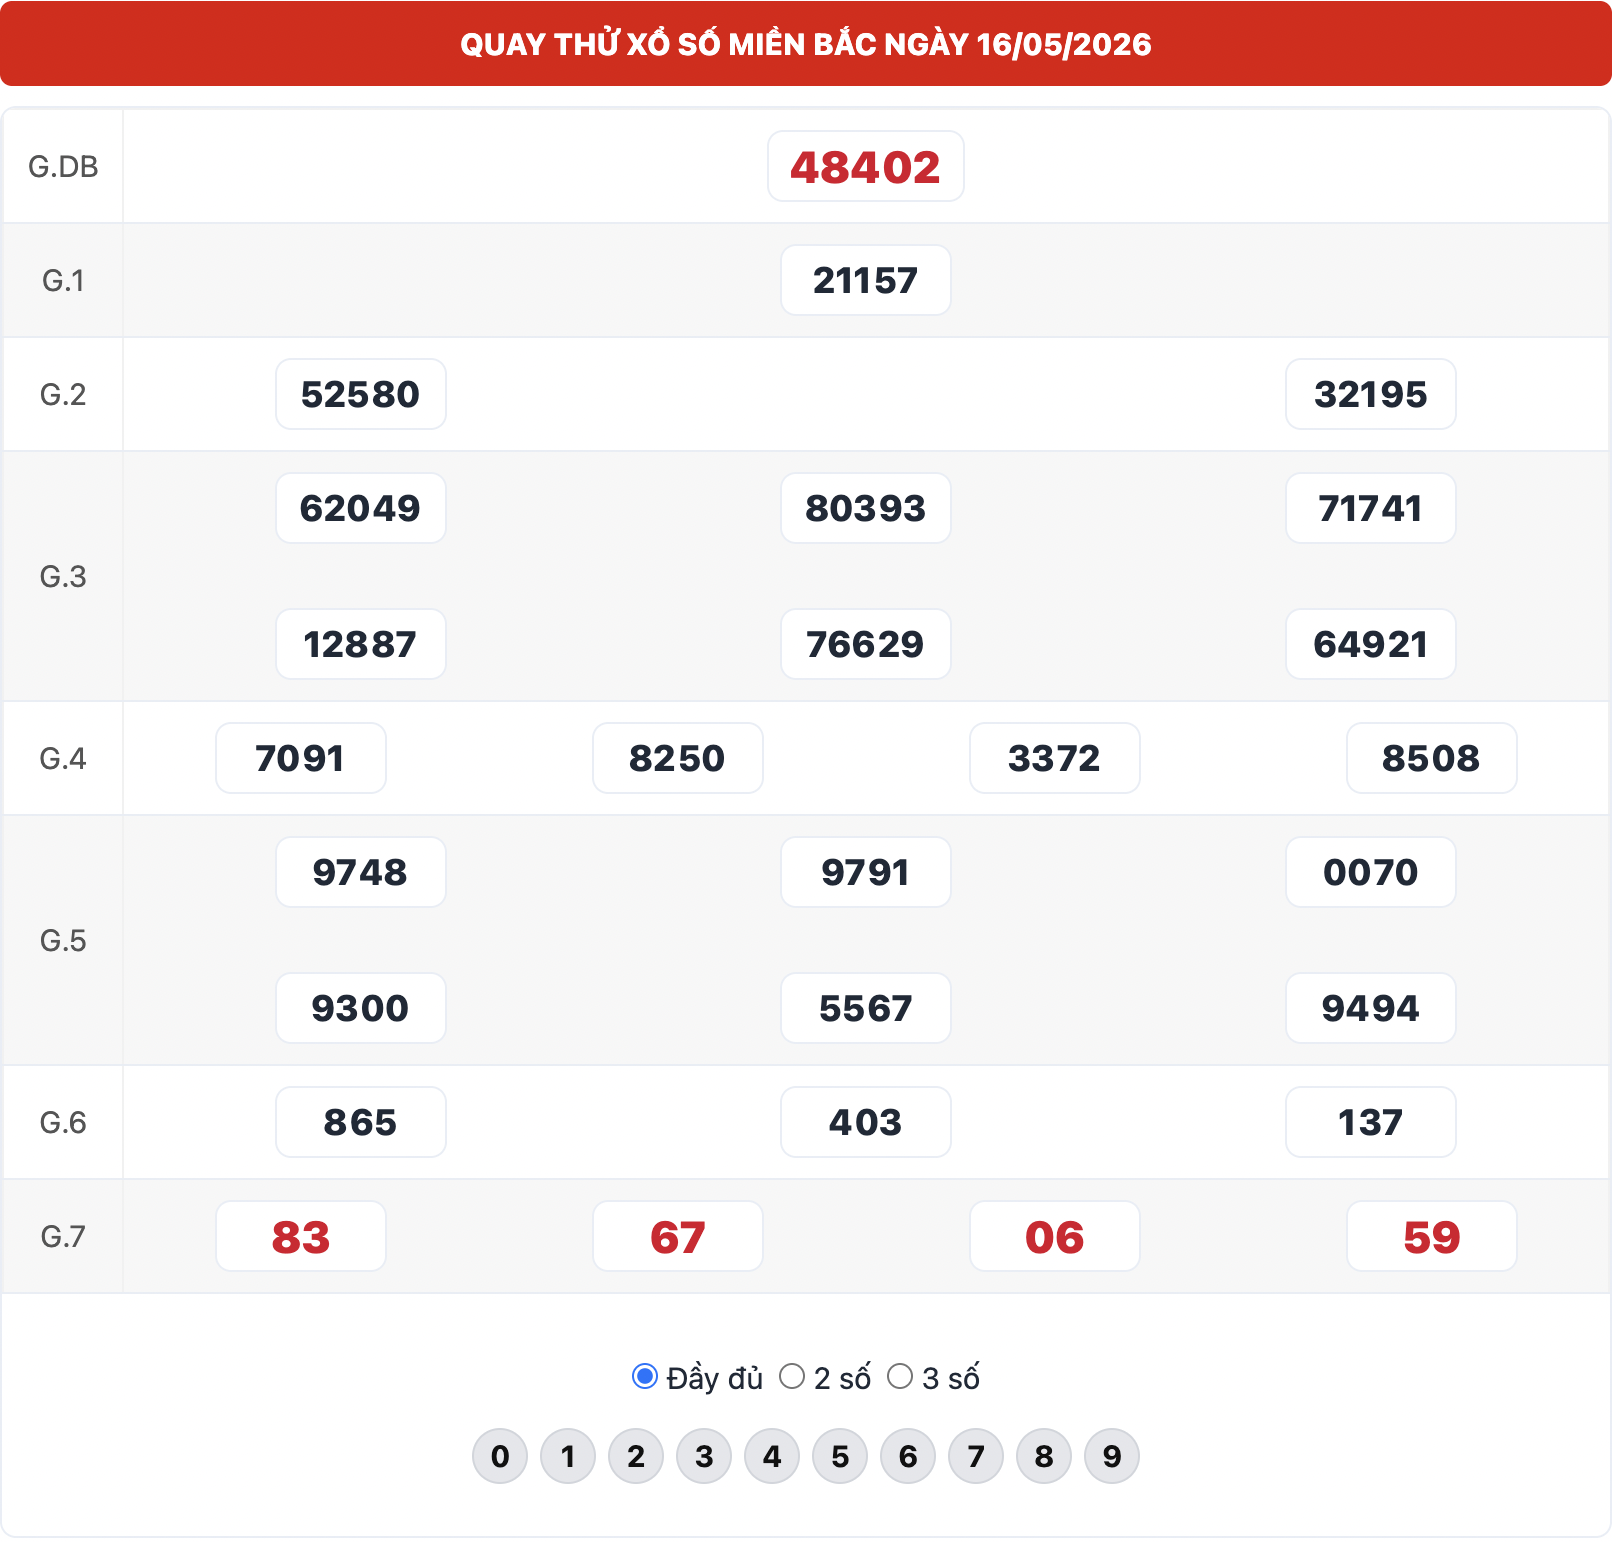Screen dimensions: 1612x1542
Task: Click digit filter circle 7
Action: coord(976,1456)
